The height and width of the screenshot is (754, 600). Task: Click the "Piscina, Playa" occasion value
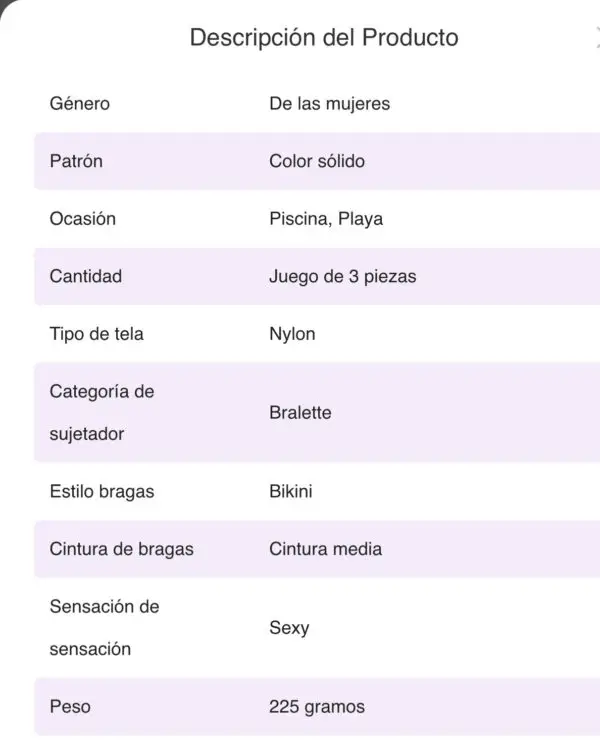click(326, 218)
